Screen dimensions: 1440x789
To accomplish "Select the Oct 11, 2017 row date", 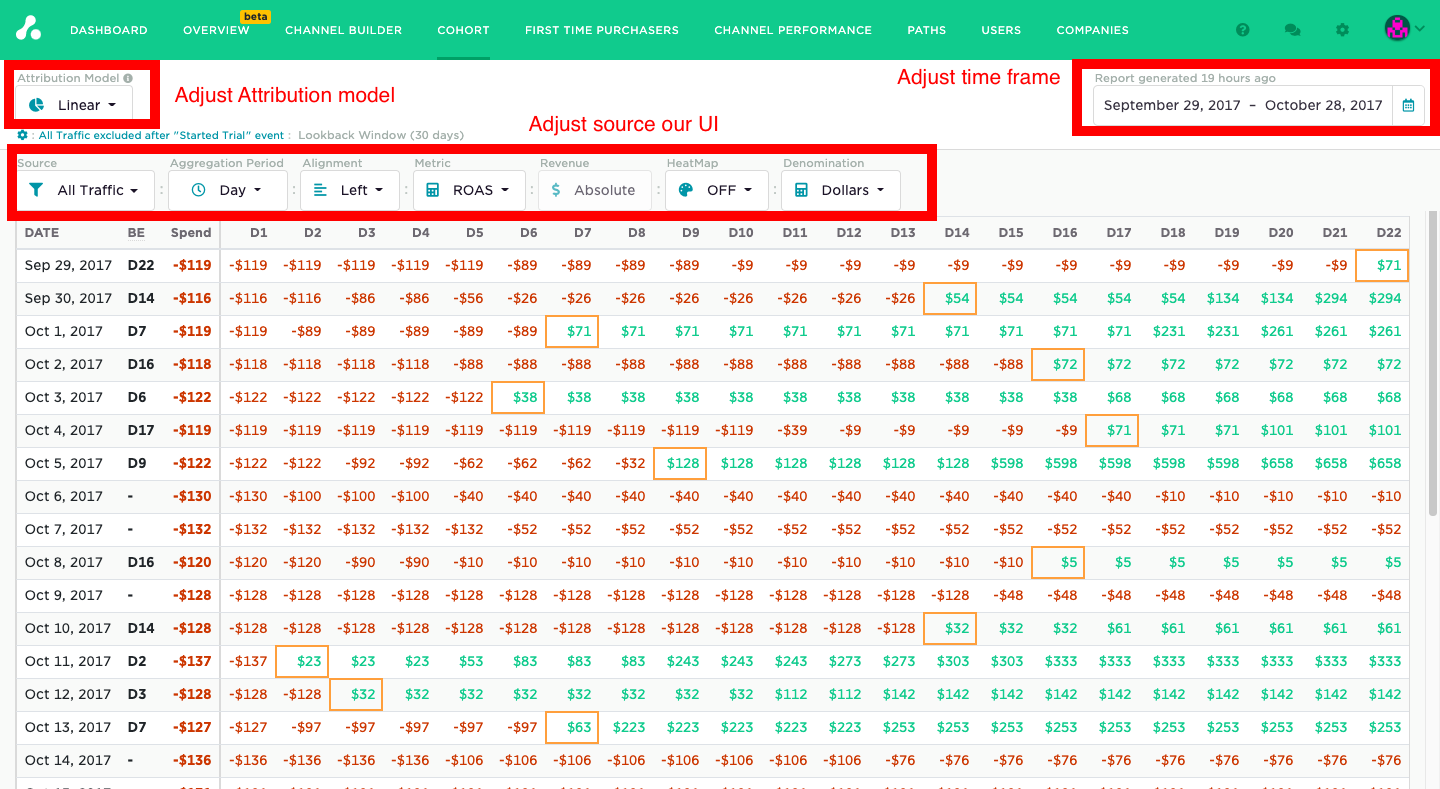I will point(68,661).
